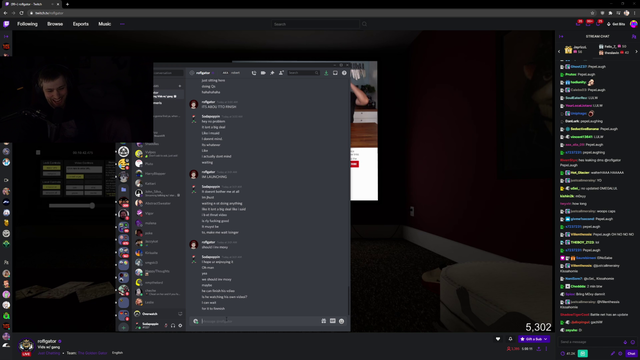The image size is (640, 360).
Task: Open the rolfgator channel name link
Action: (x=47, y=341)
